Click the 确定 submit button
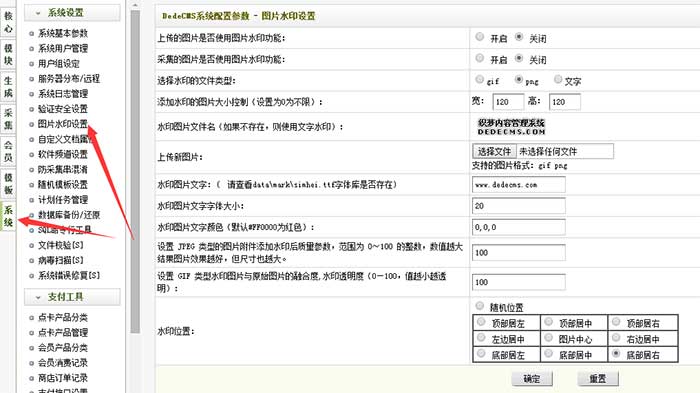700x393 pixels. click(x=532, y=379)
